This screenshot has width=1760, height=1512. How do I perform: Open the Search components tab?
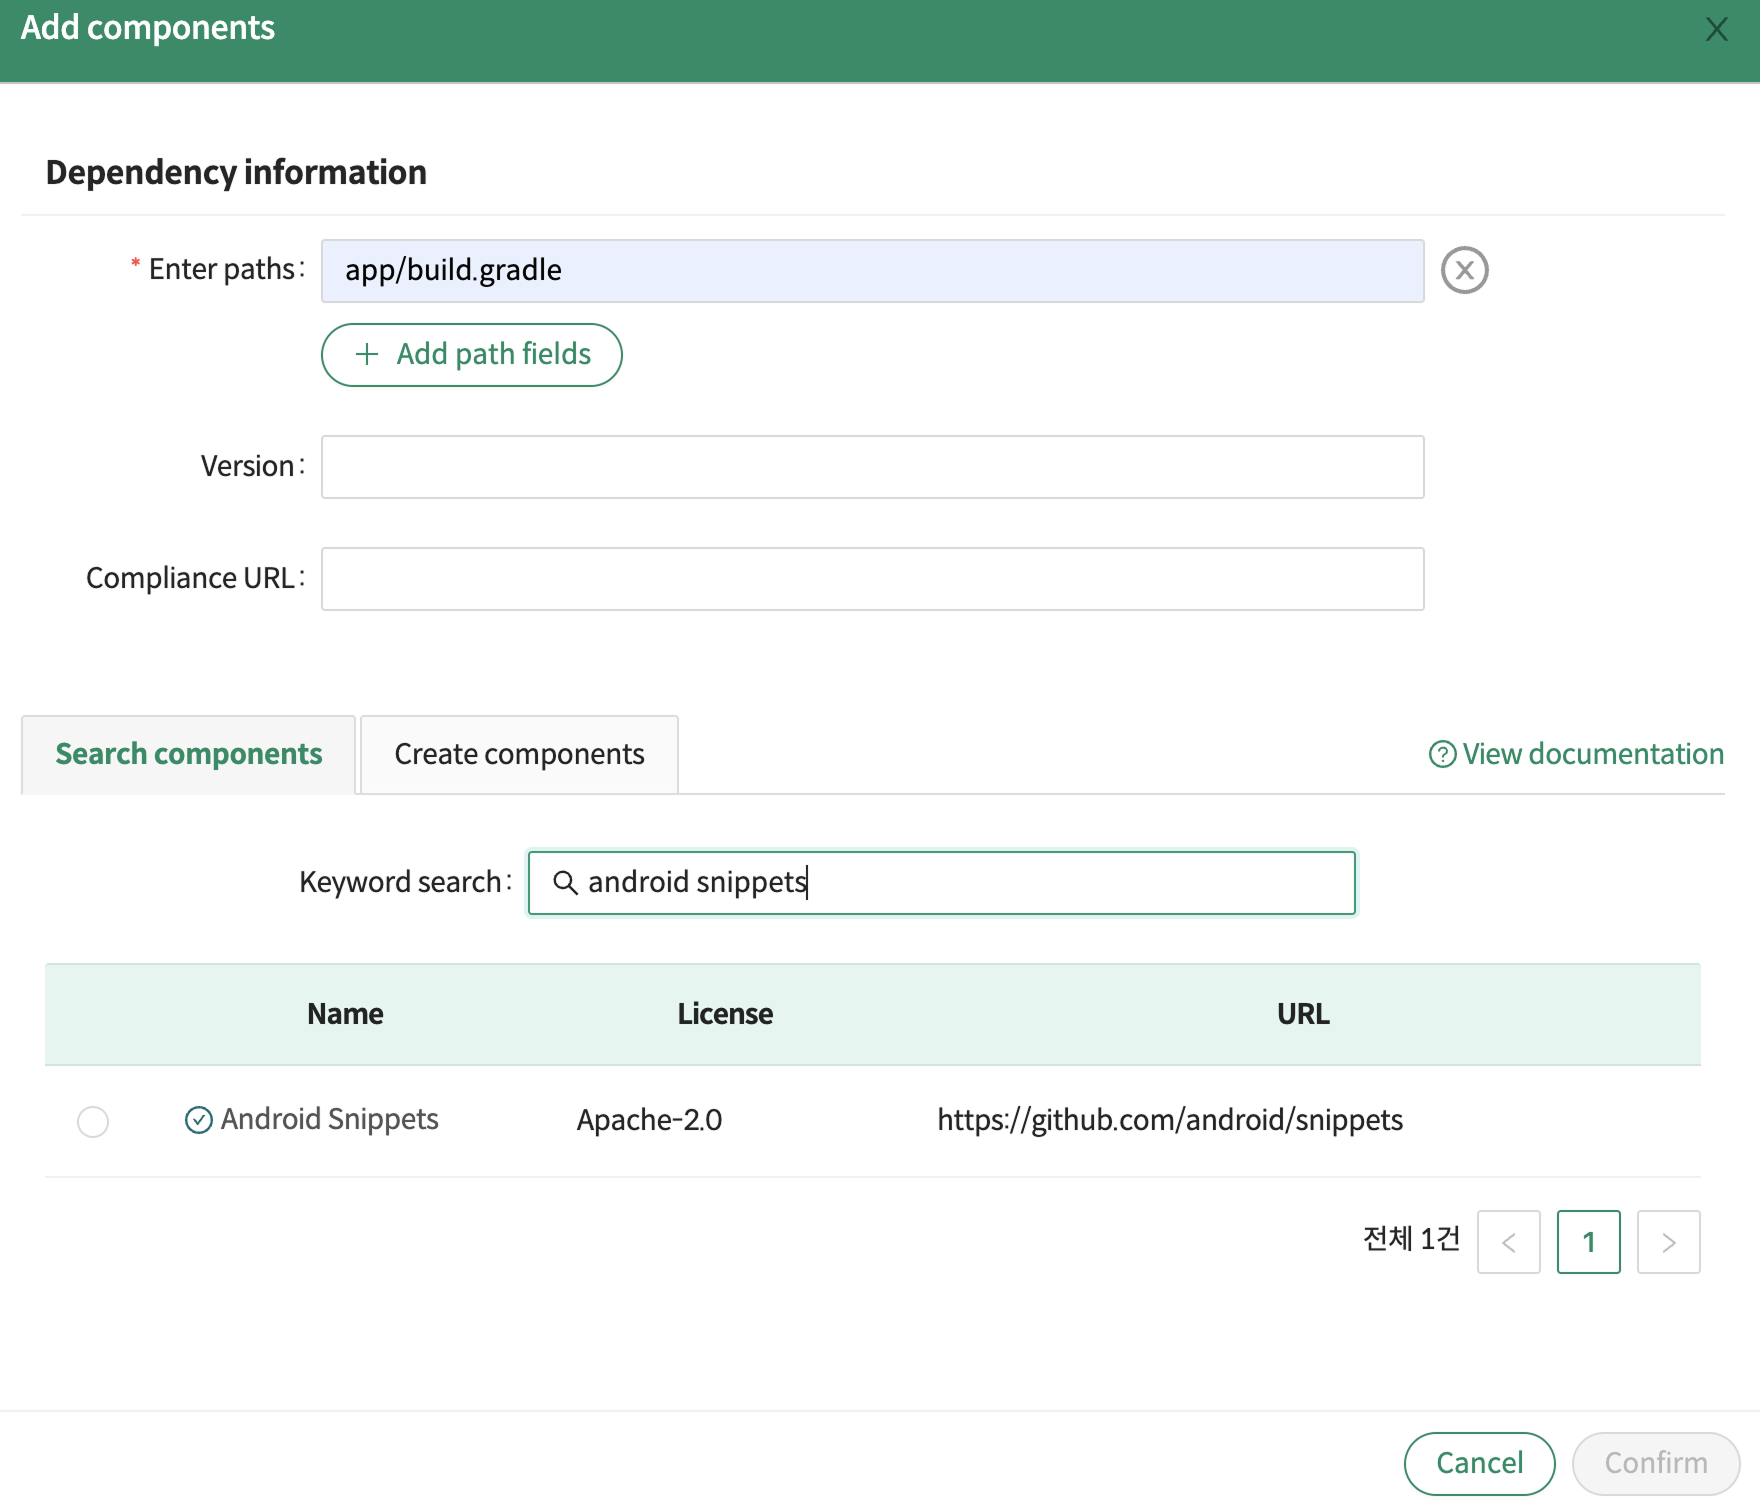(188, 754)
